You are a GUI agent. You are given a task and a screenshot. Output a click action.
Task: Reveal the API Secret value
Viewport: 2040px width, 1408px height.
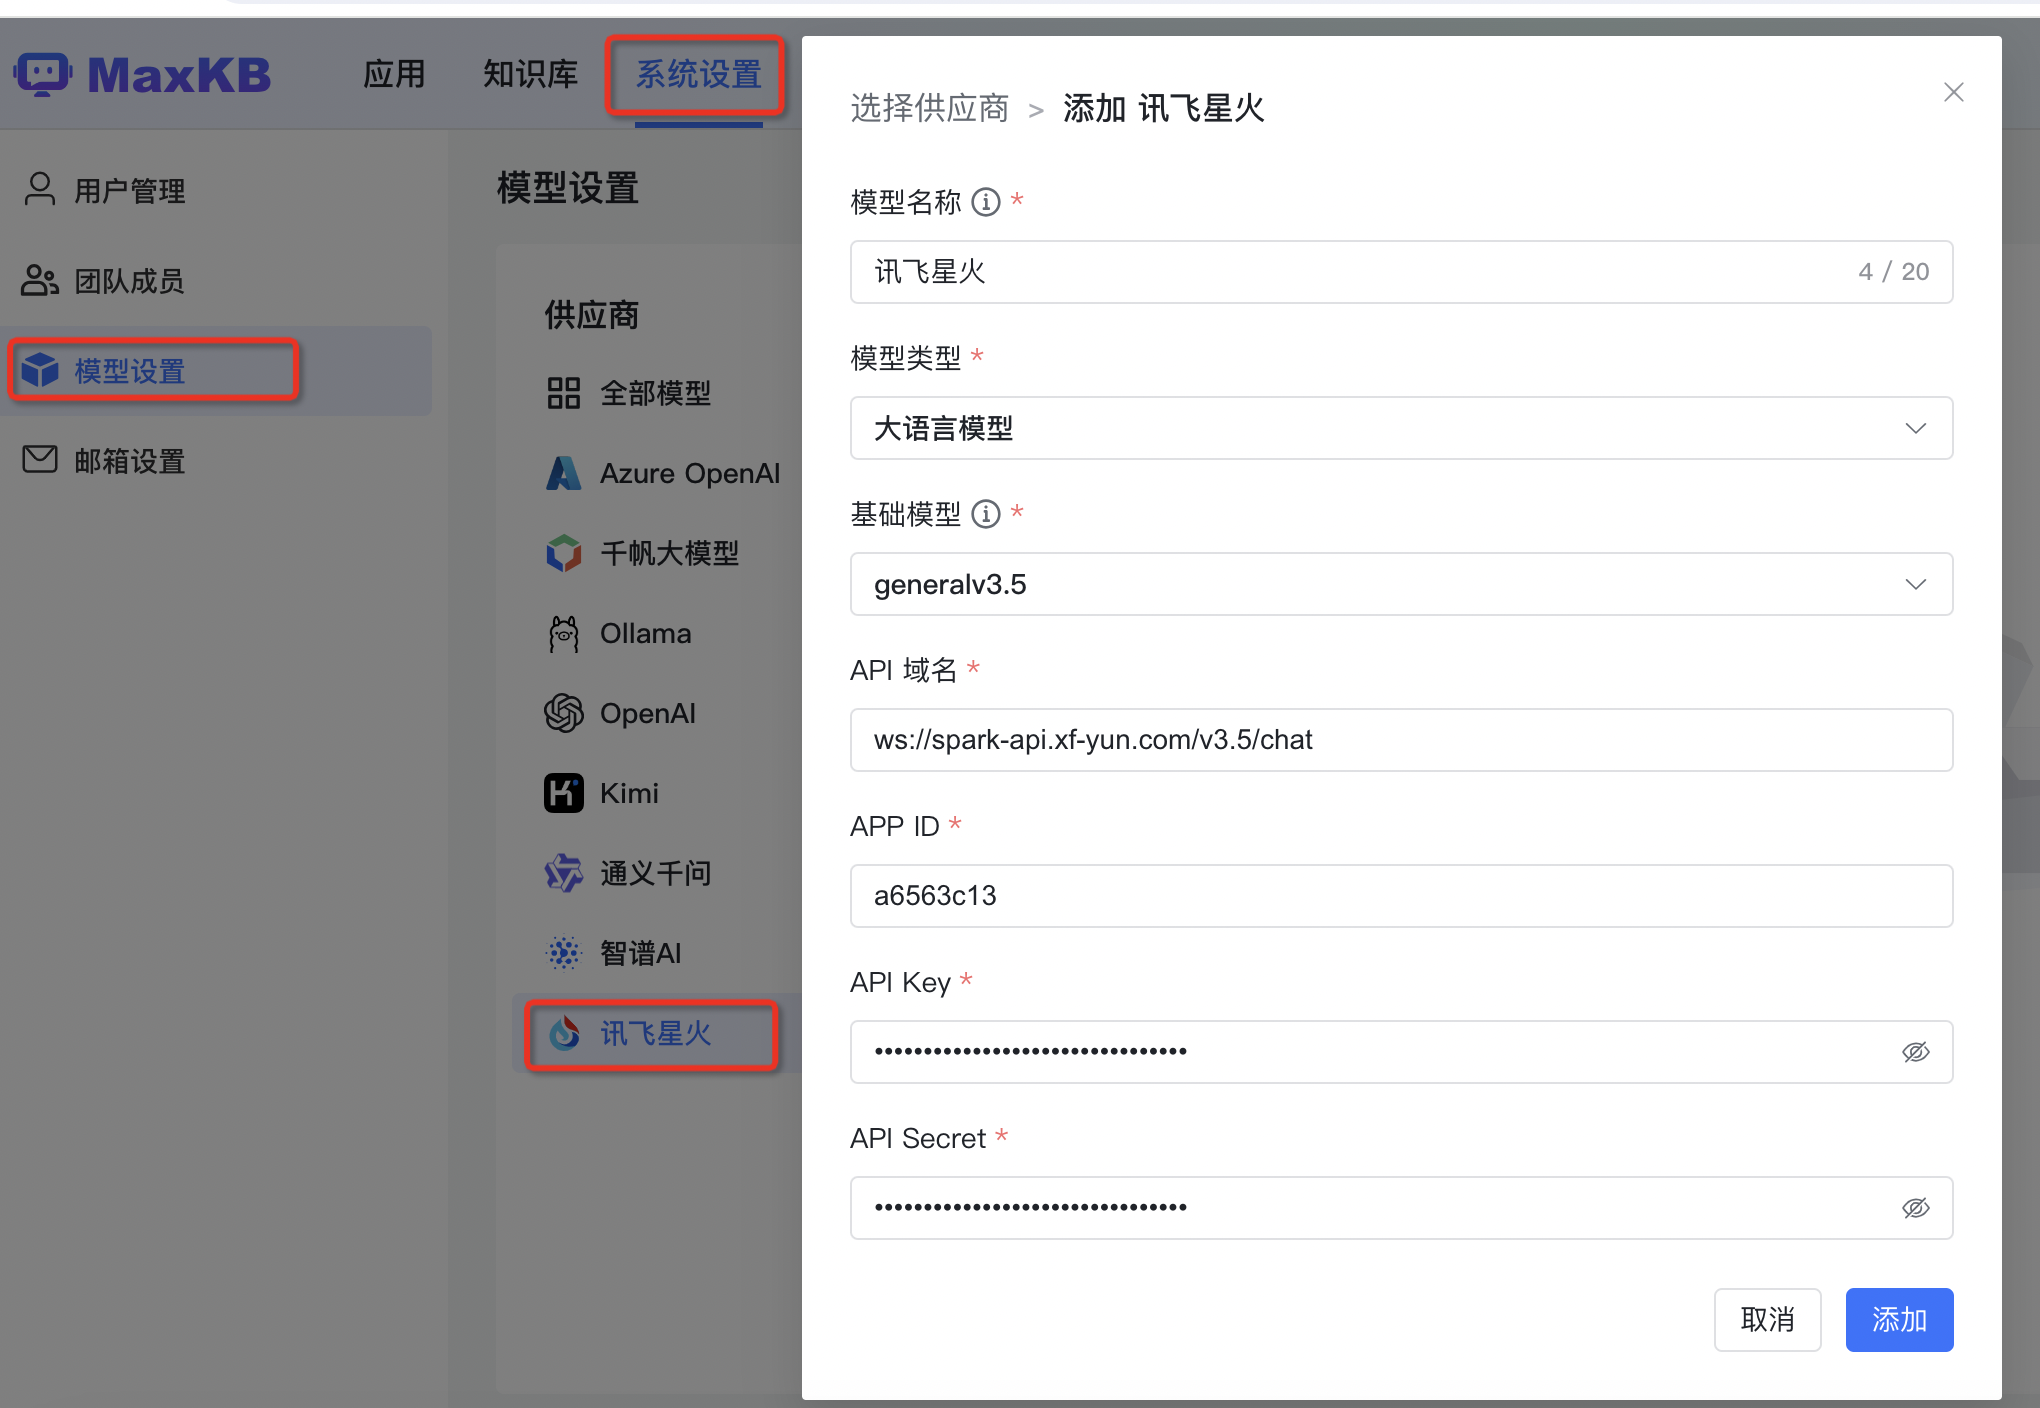pos(1915,1208)
